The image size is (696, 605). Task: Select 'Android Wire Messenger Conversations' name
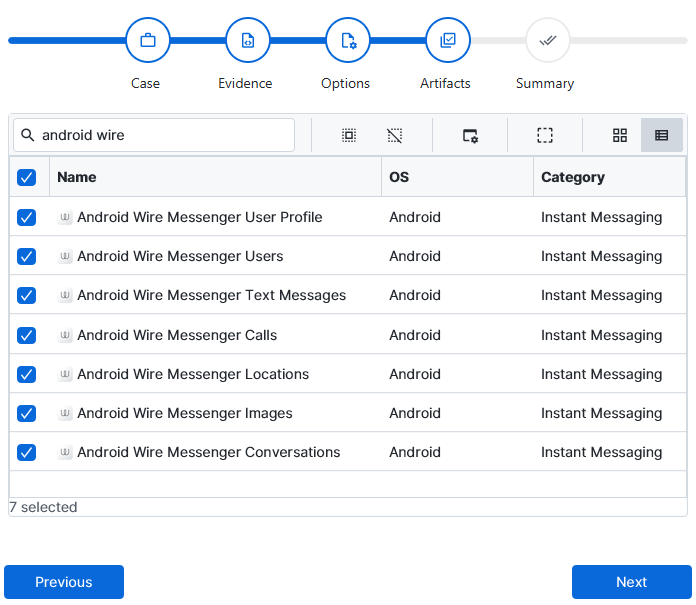coord(209,452)
